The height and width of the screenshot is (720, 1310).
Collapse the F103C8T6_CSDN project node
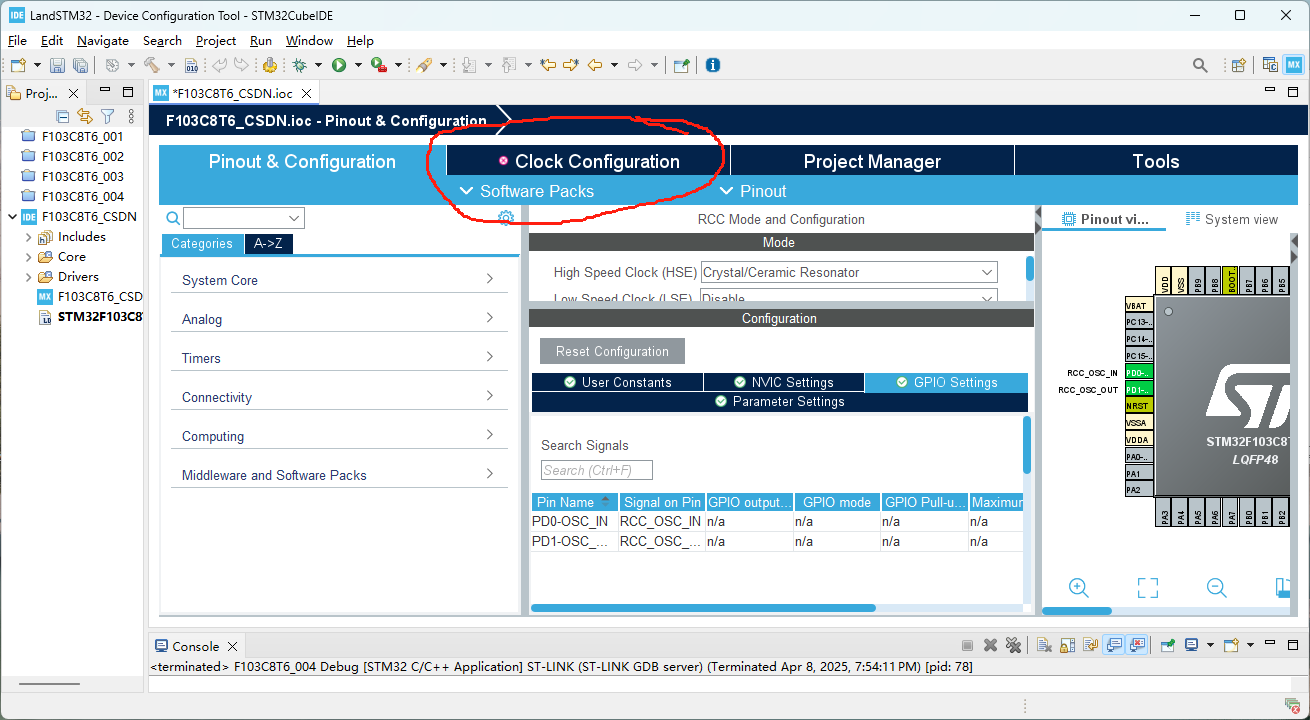pyautogui.click(x=12, y=217)
